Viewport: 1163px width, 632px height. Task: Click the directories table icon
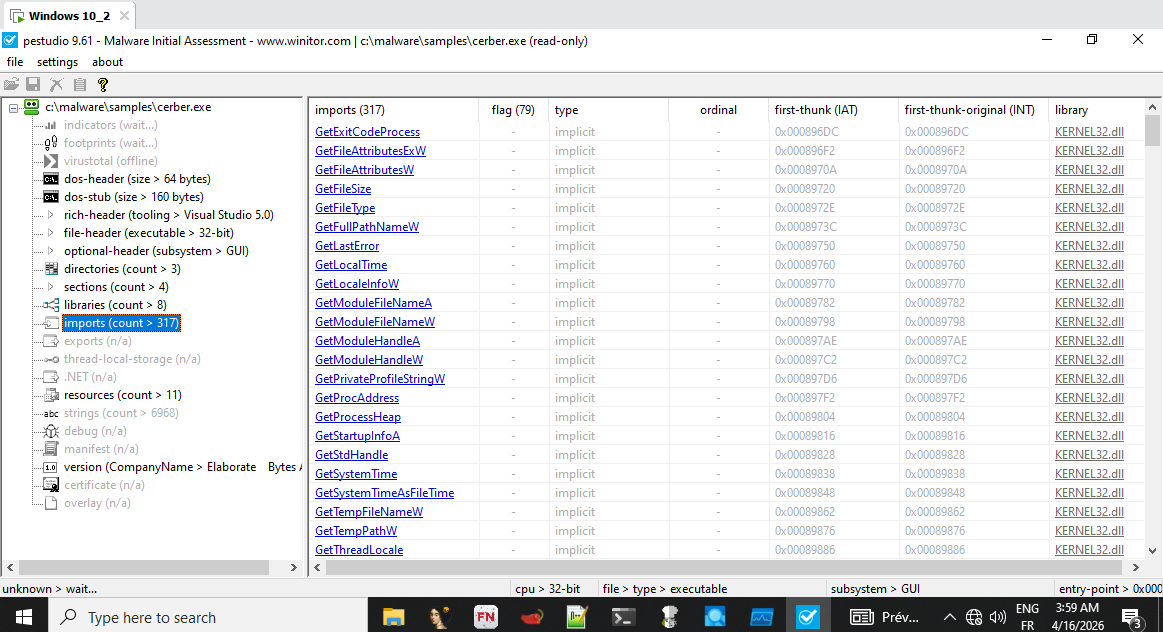coord(50,269)
